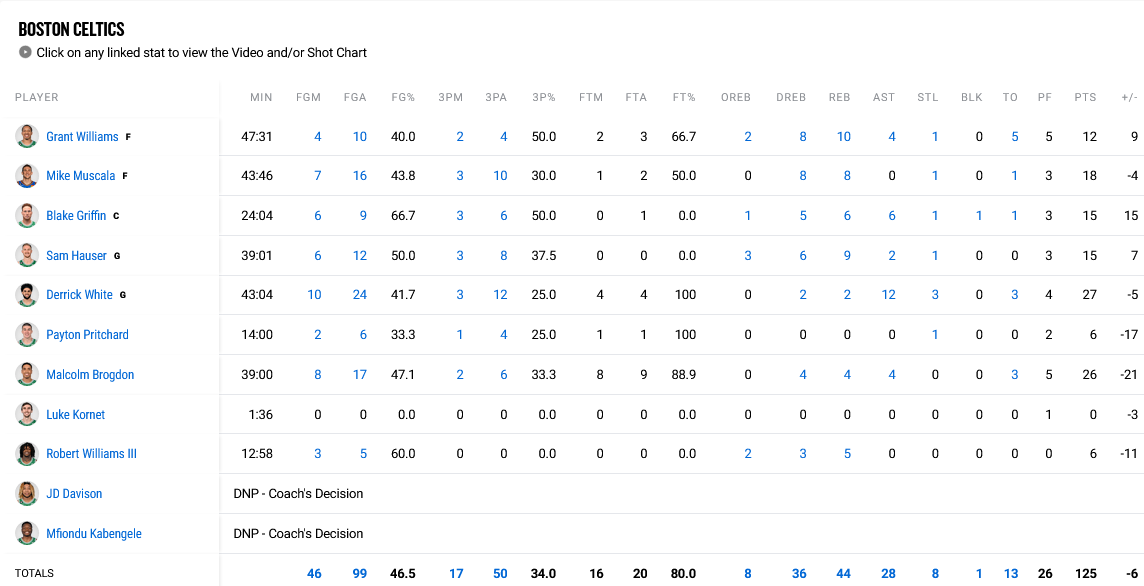Click JD Davison's player headshot
This screenshot has width=1144, height=586.
26,493
